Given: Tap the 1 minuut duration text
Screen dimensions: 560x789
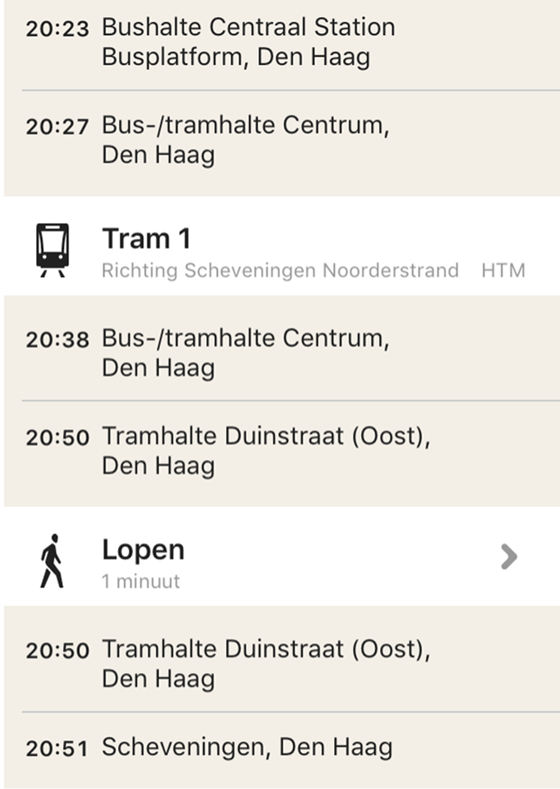Looking at the screenshot, I should click(x=141, y=581).
